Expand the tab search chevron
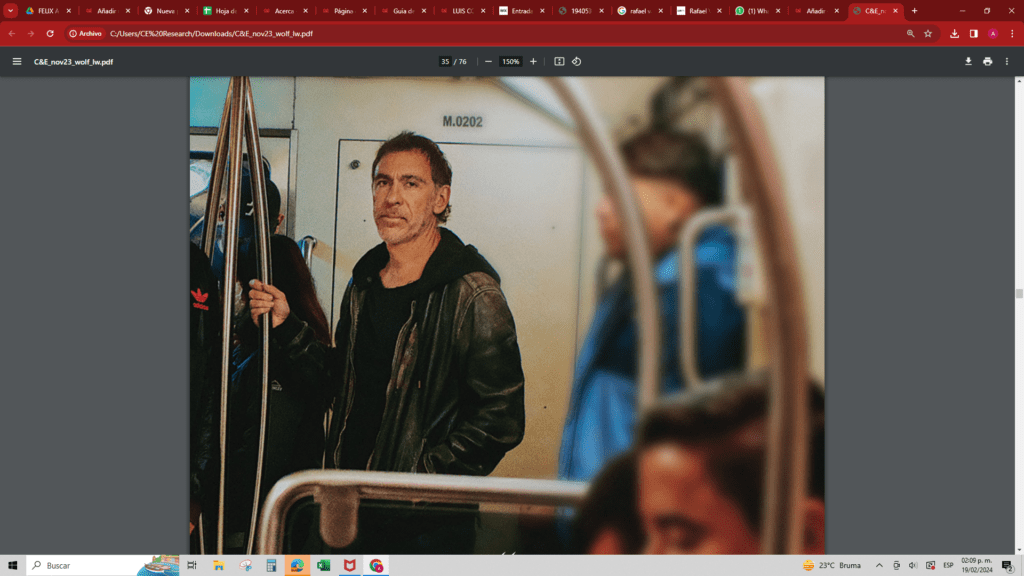 [10, 10]
